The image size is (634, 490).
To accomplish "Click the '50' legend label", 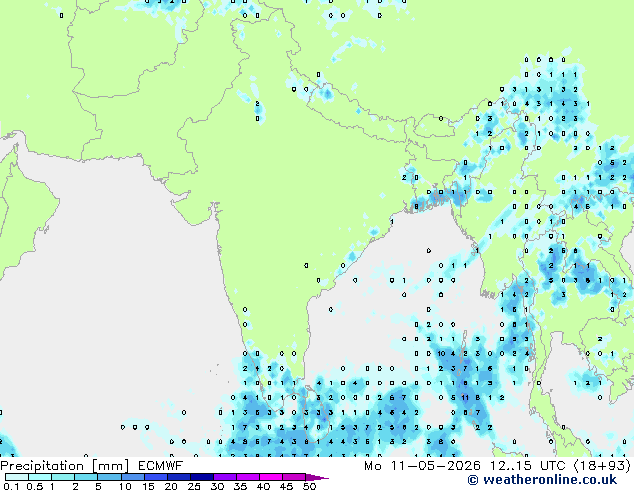I will [x=310, y=486].
